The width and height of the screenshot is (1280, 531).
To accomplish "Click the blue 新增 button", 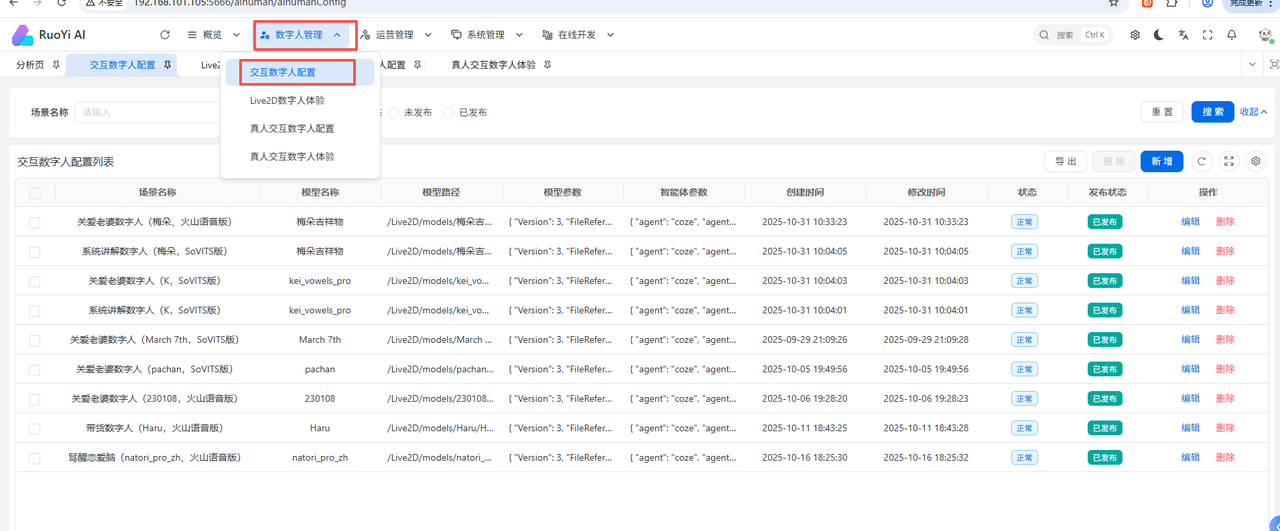I will (x=1162, y=161).
